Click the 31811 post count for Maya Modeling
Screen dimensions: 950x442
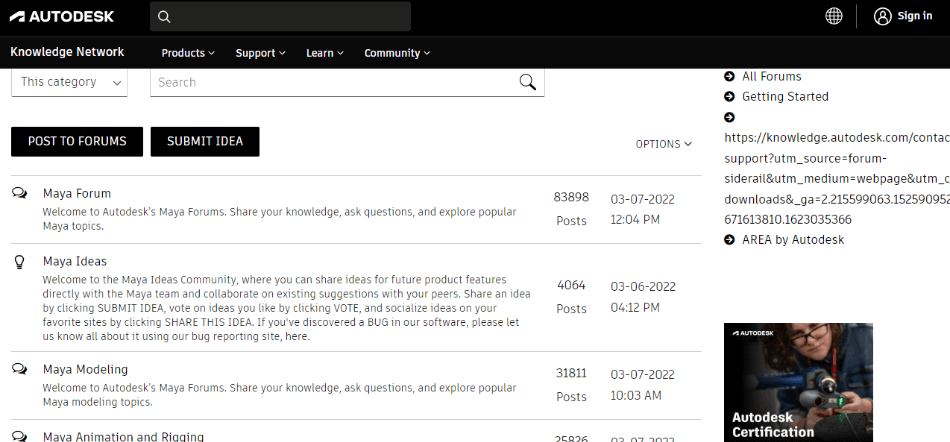(x=571, y=373)
